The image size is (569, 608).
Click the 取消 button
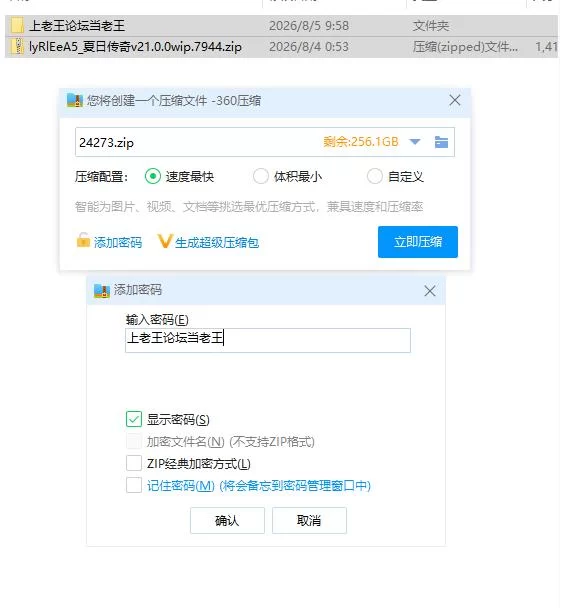309,520
